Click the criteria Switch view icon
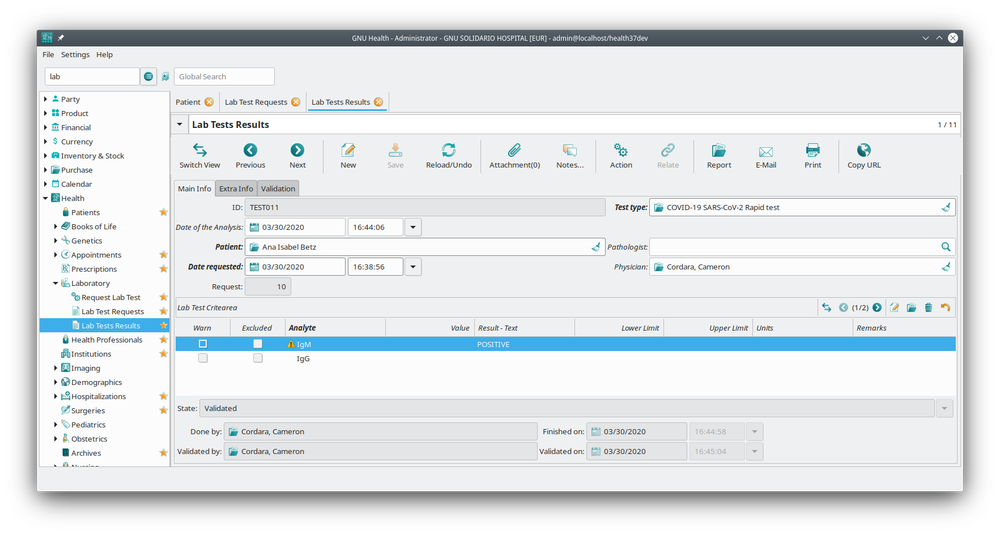The width and height of the screenshot is (1000, 535). [827, 307]
